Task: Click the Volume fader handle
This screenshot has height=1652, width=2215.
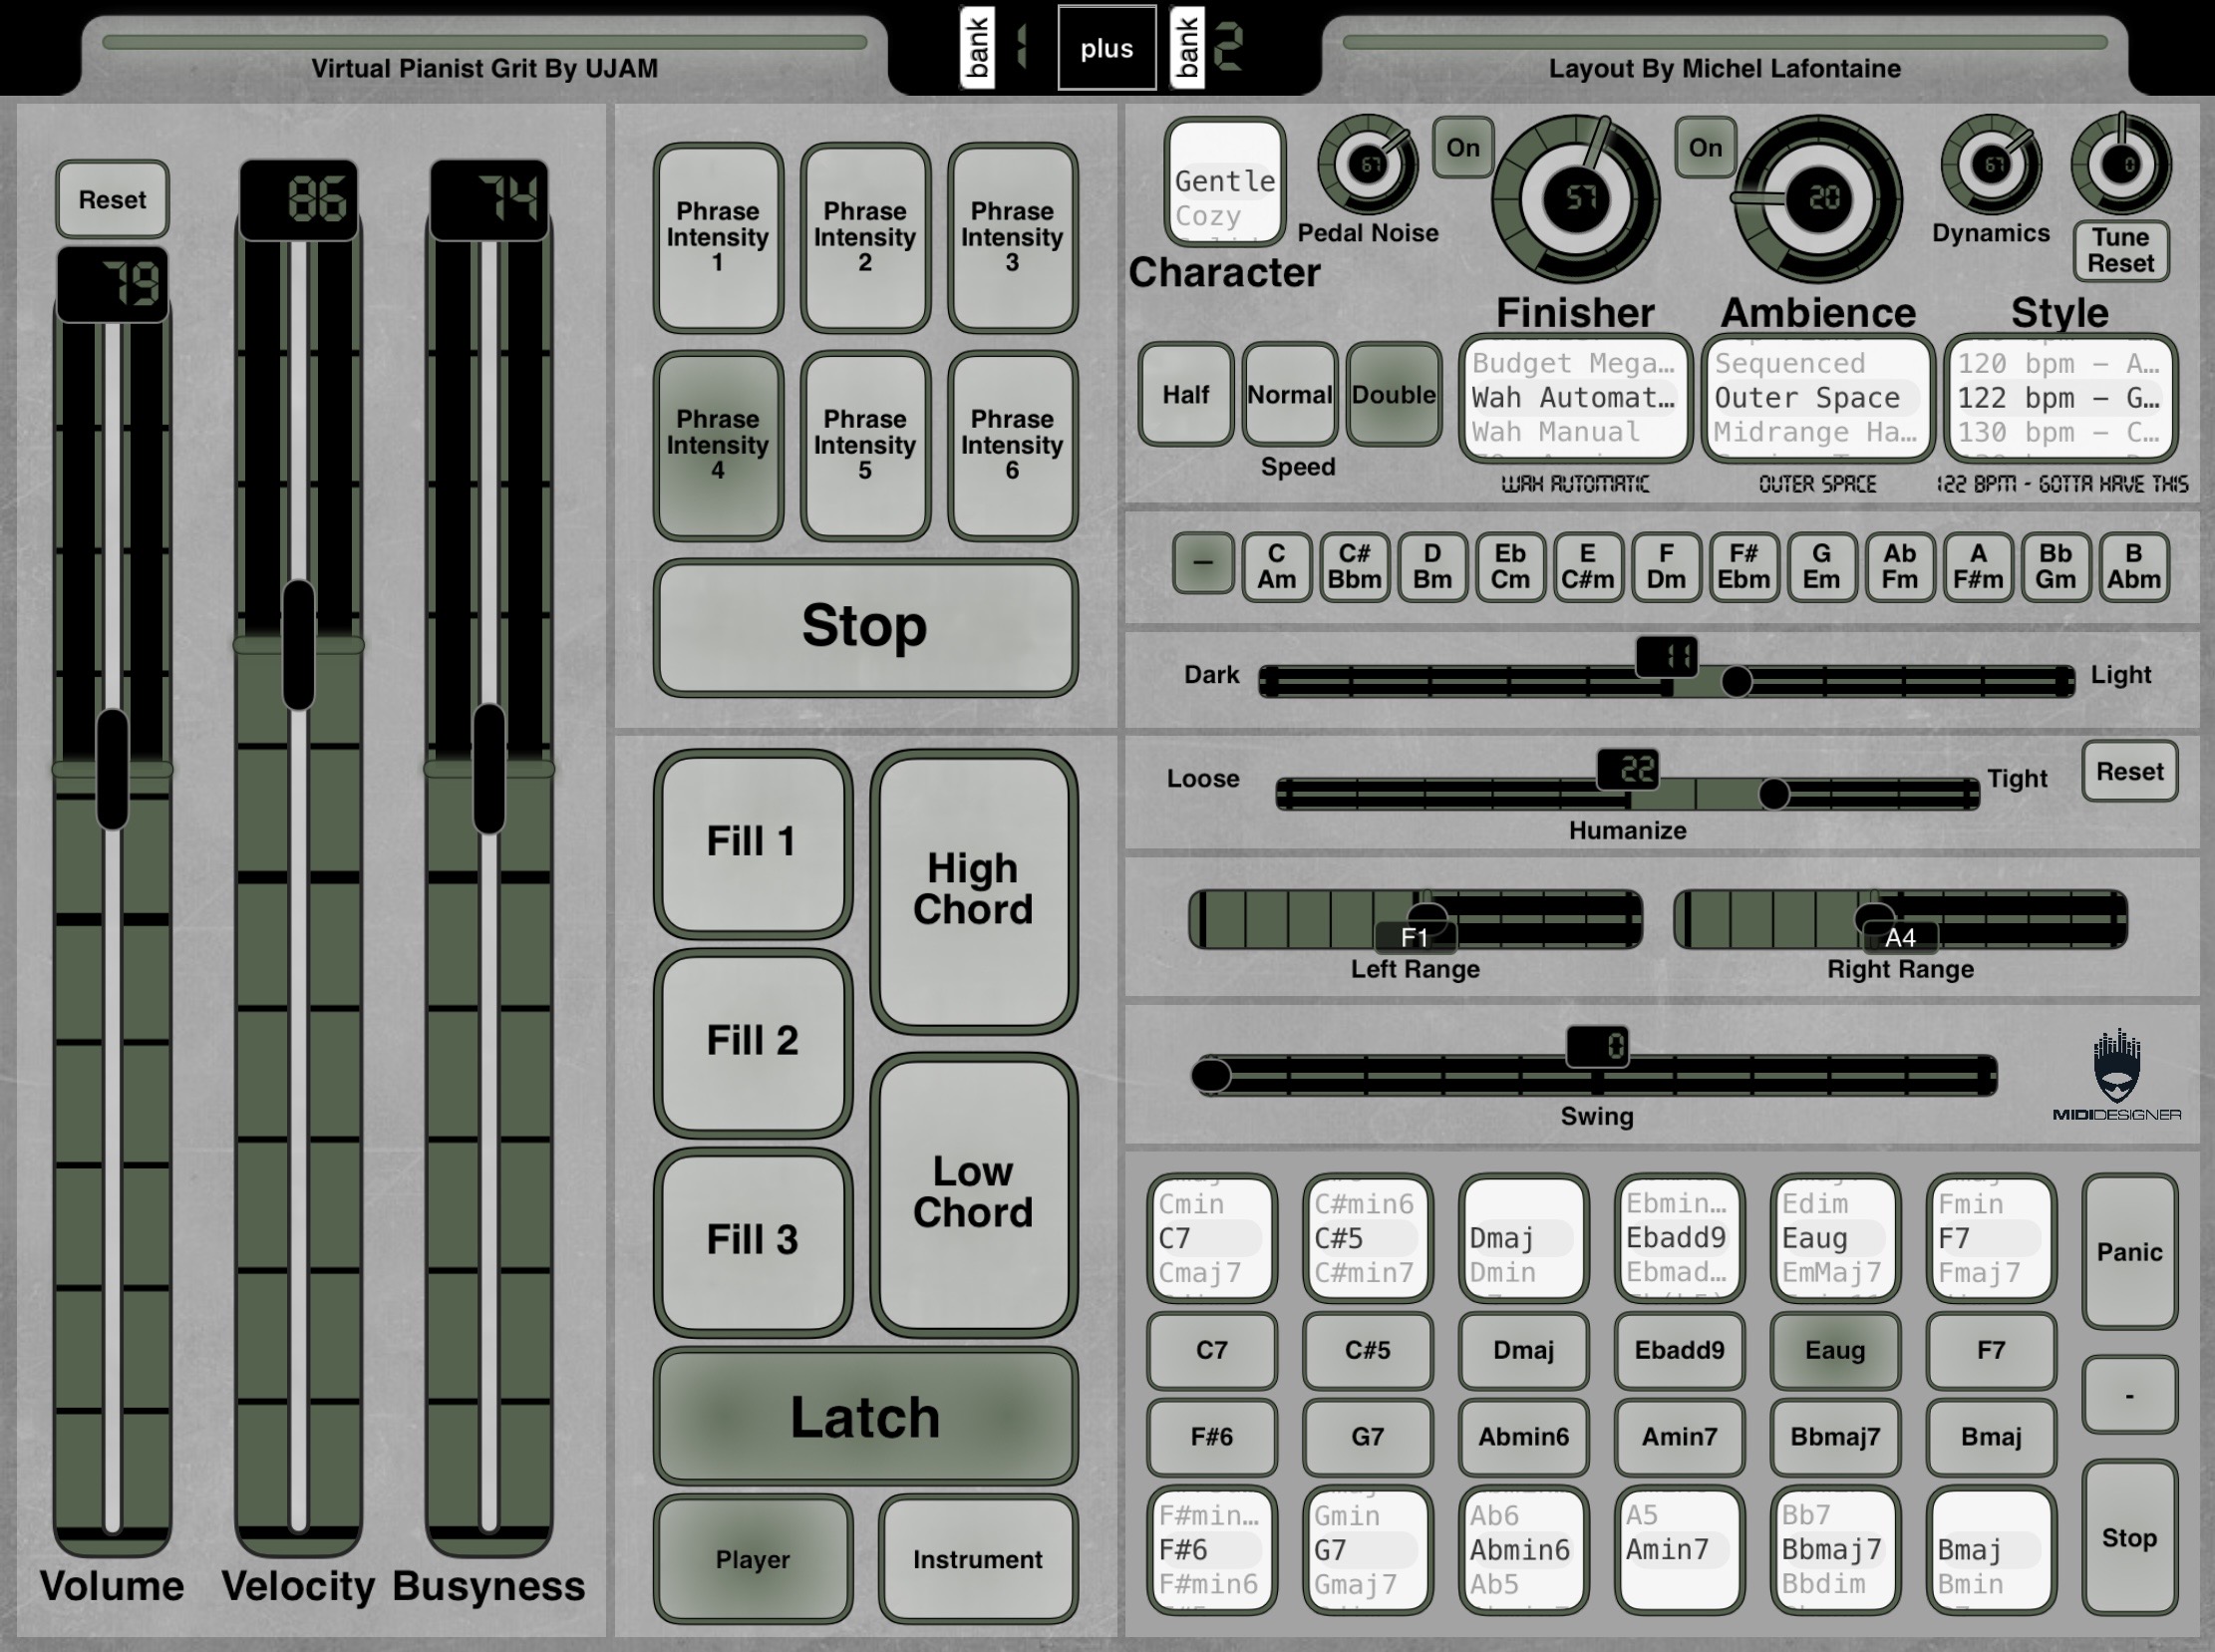Action: (x=112, y=770)
